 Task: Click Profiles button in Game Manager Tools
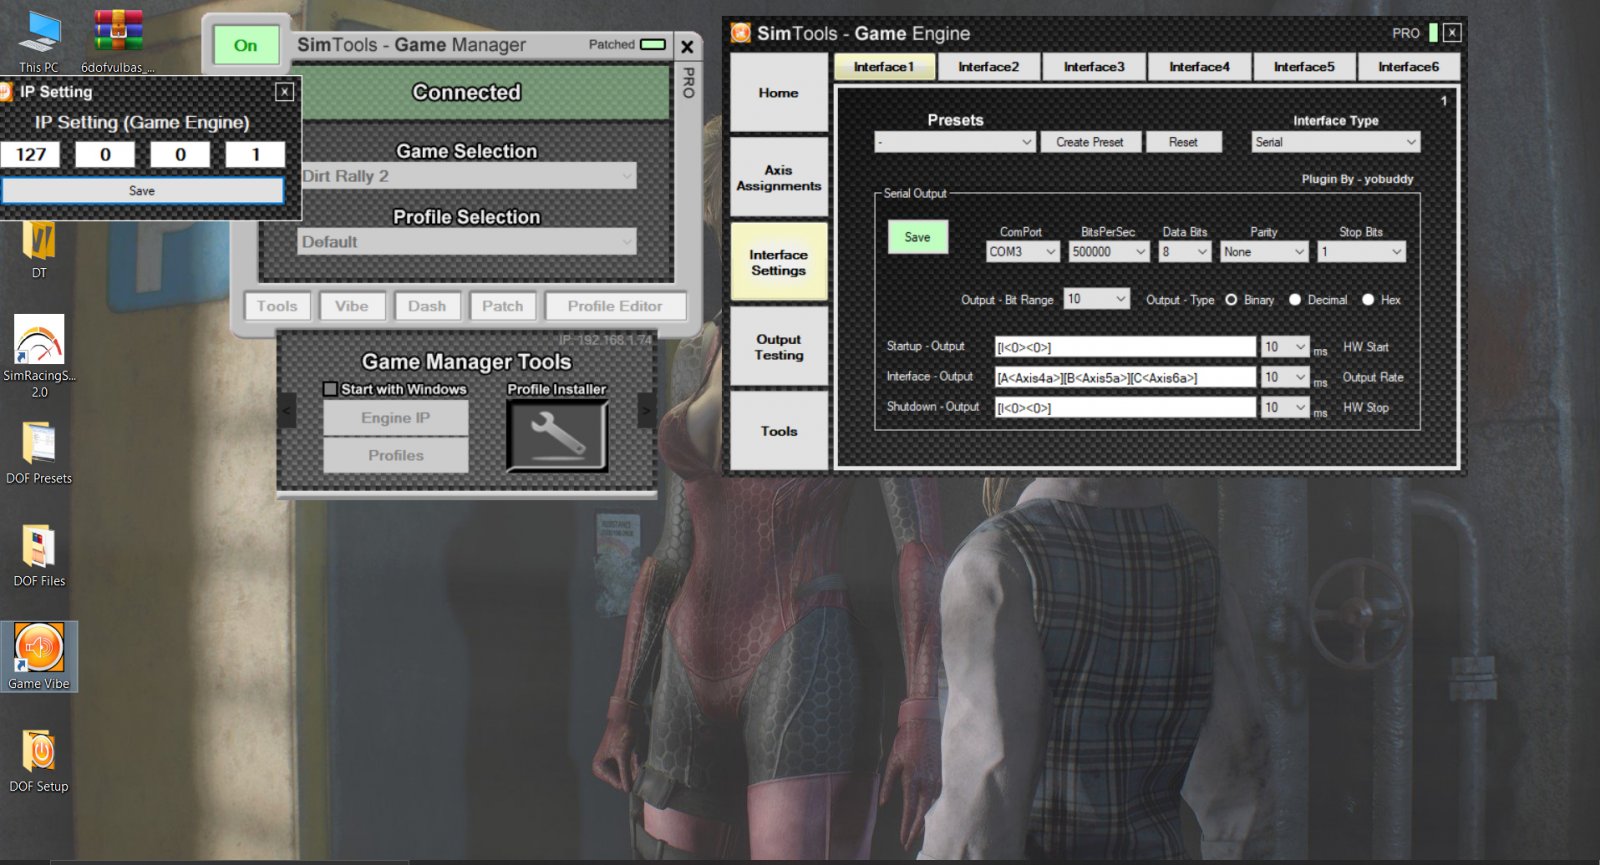pyautogui.click(x=396, y=455)
